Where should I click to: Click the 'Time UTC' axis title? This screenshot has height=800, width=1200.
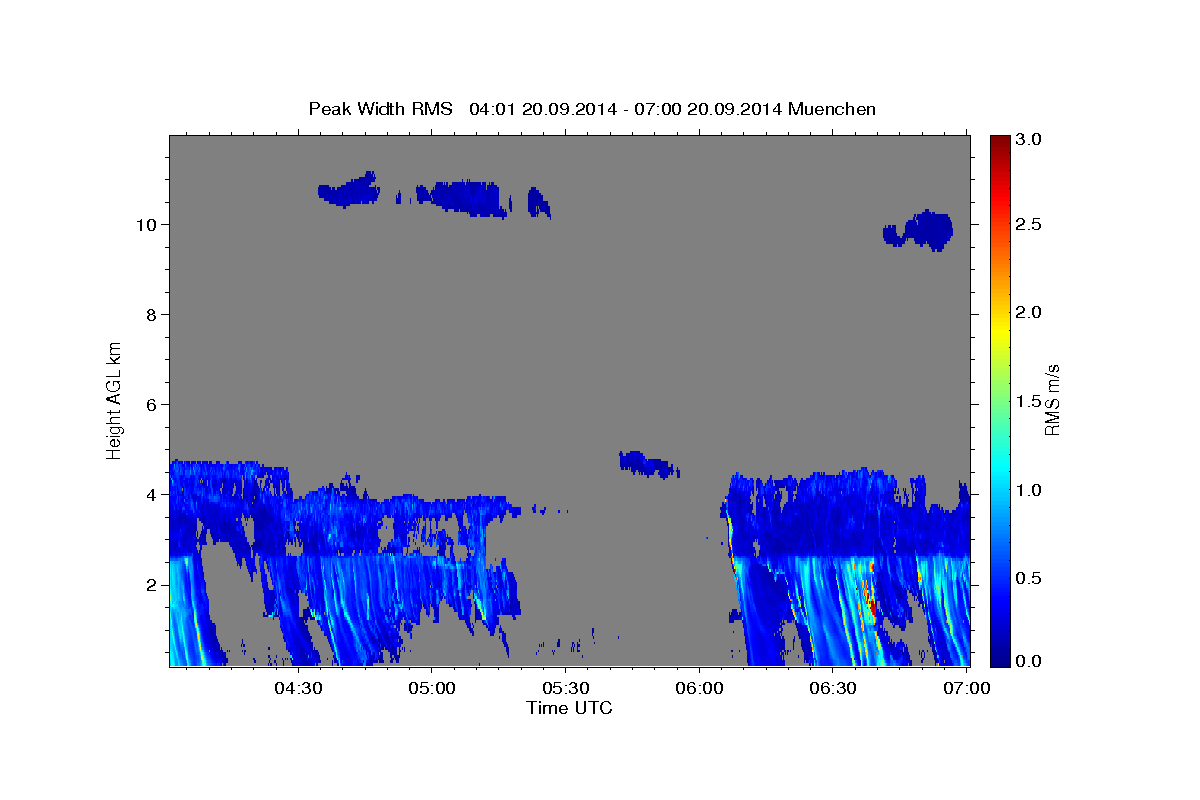coord(569,708)
